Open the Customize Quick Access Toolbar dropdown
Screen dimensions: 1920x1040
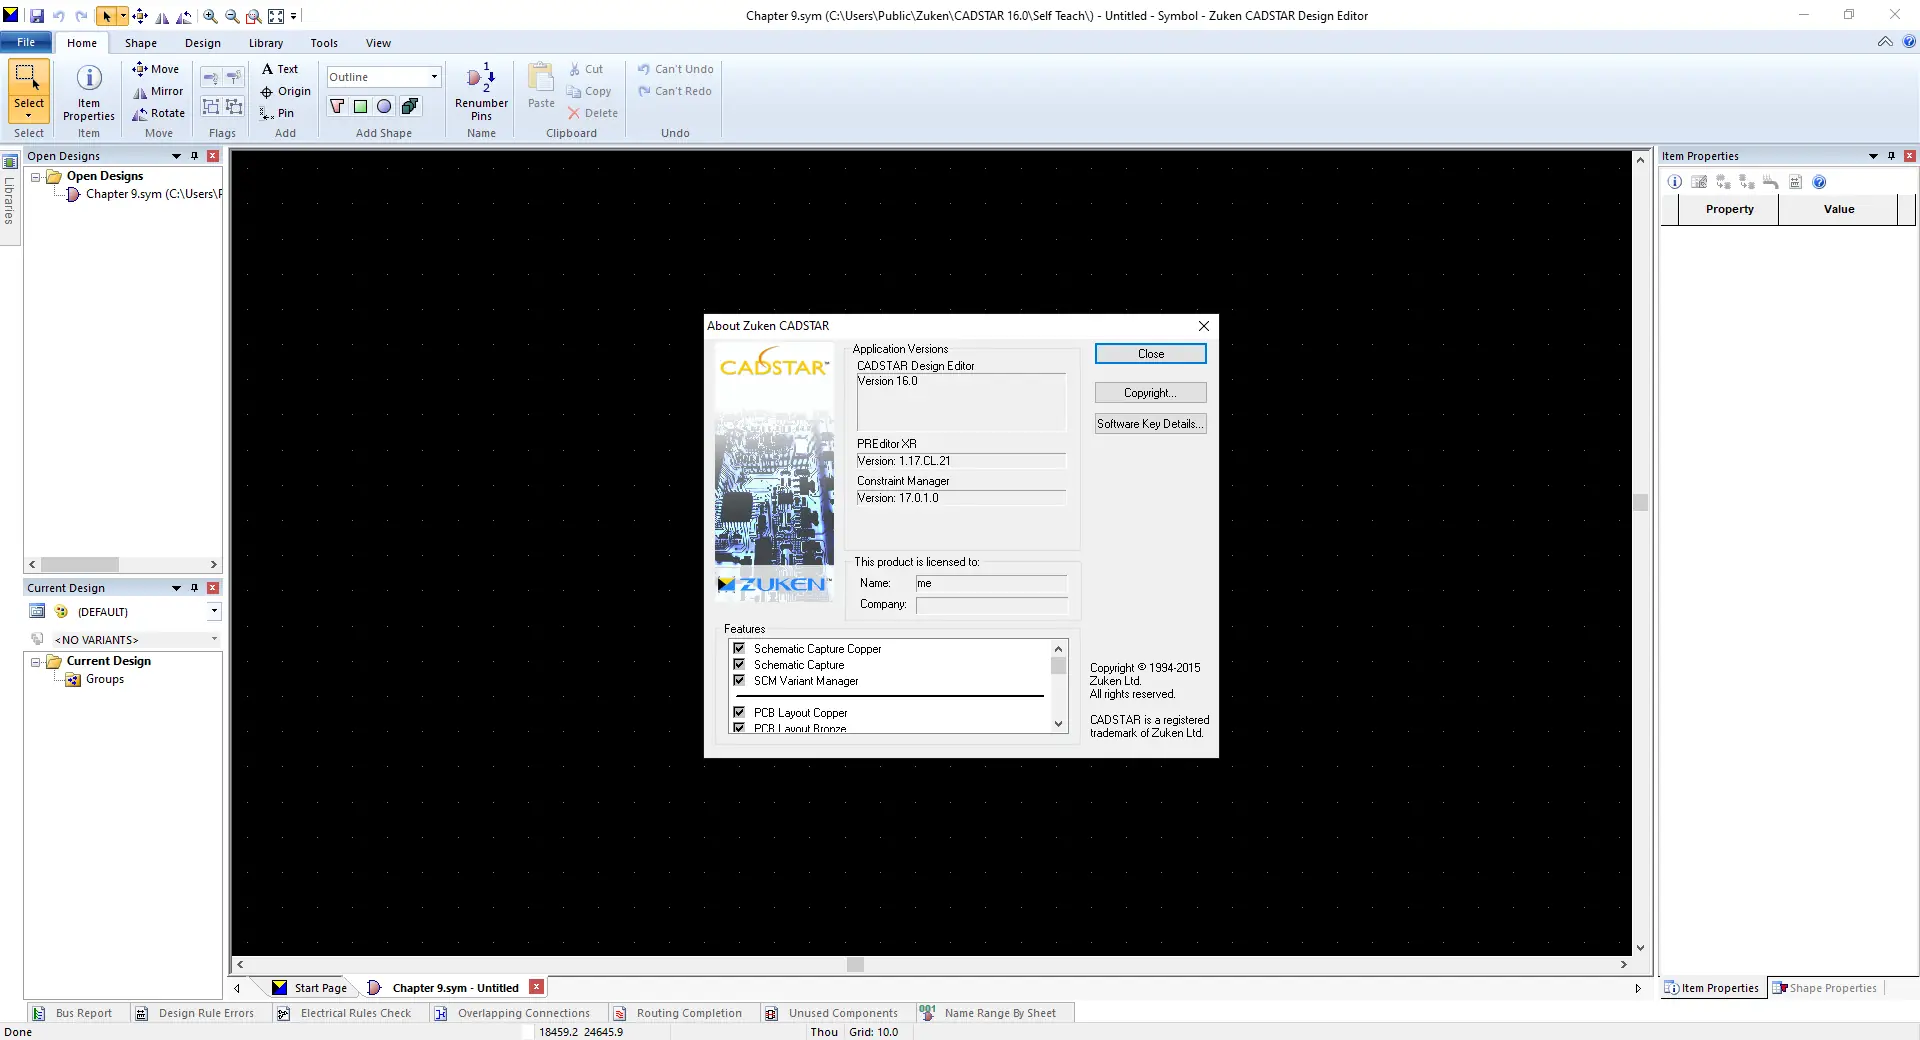pos(293,16)
